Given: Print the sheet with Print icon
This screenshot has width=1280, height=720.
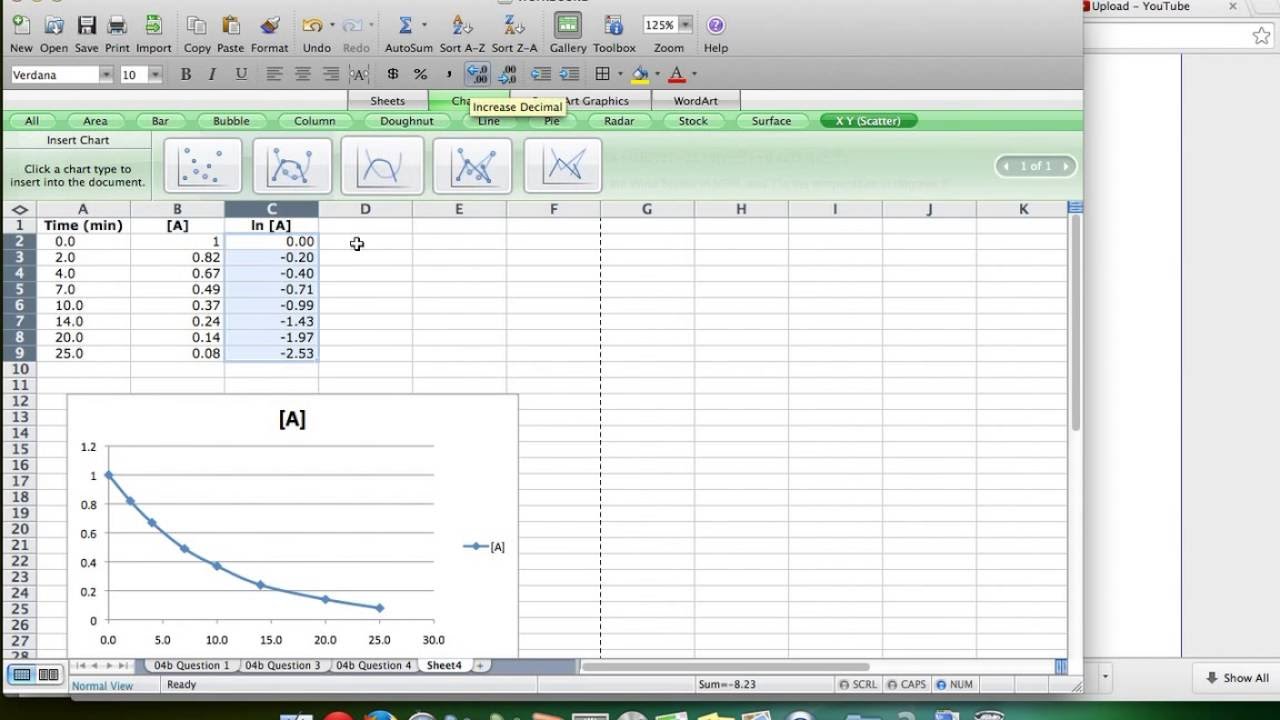Looking at the screenshot, I should (117, 26).
